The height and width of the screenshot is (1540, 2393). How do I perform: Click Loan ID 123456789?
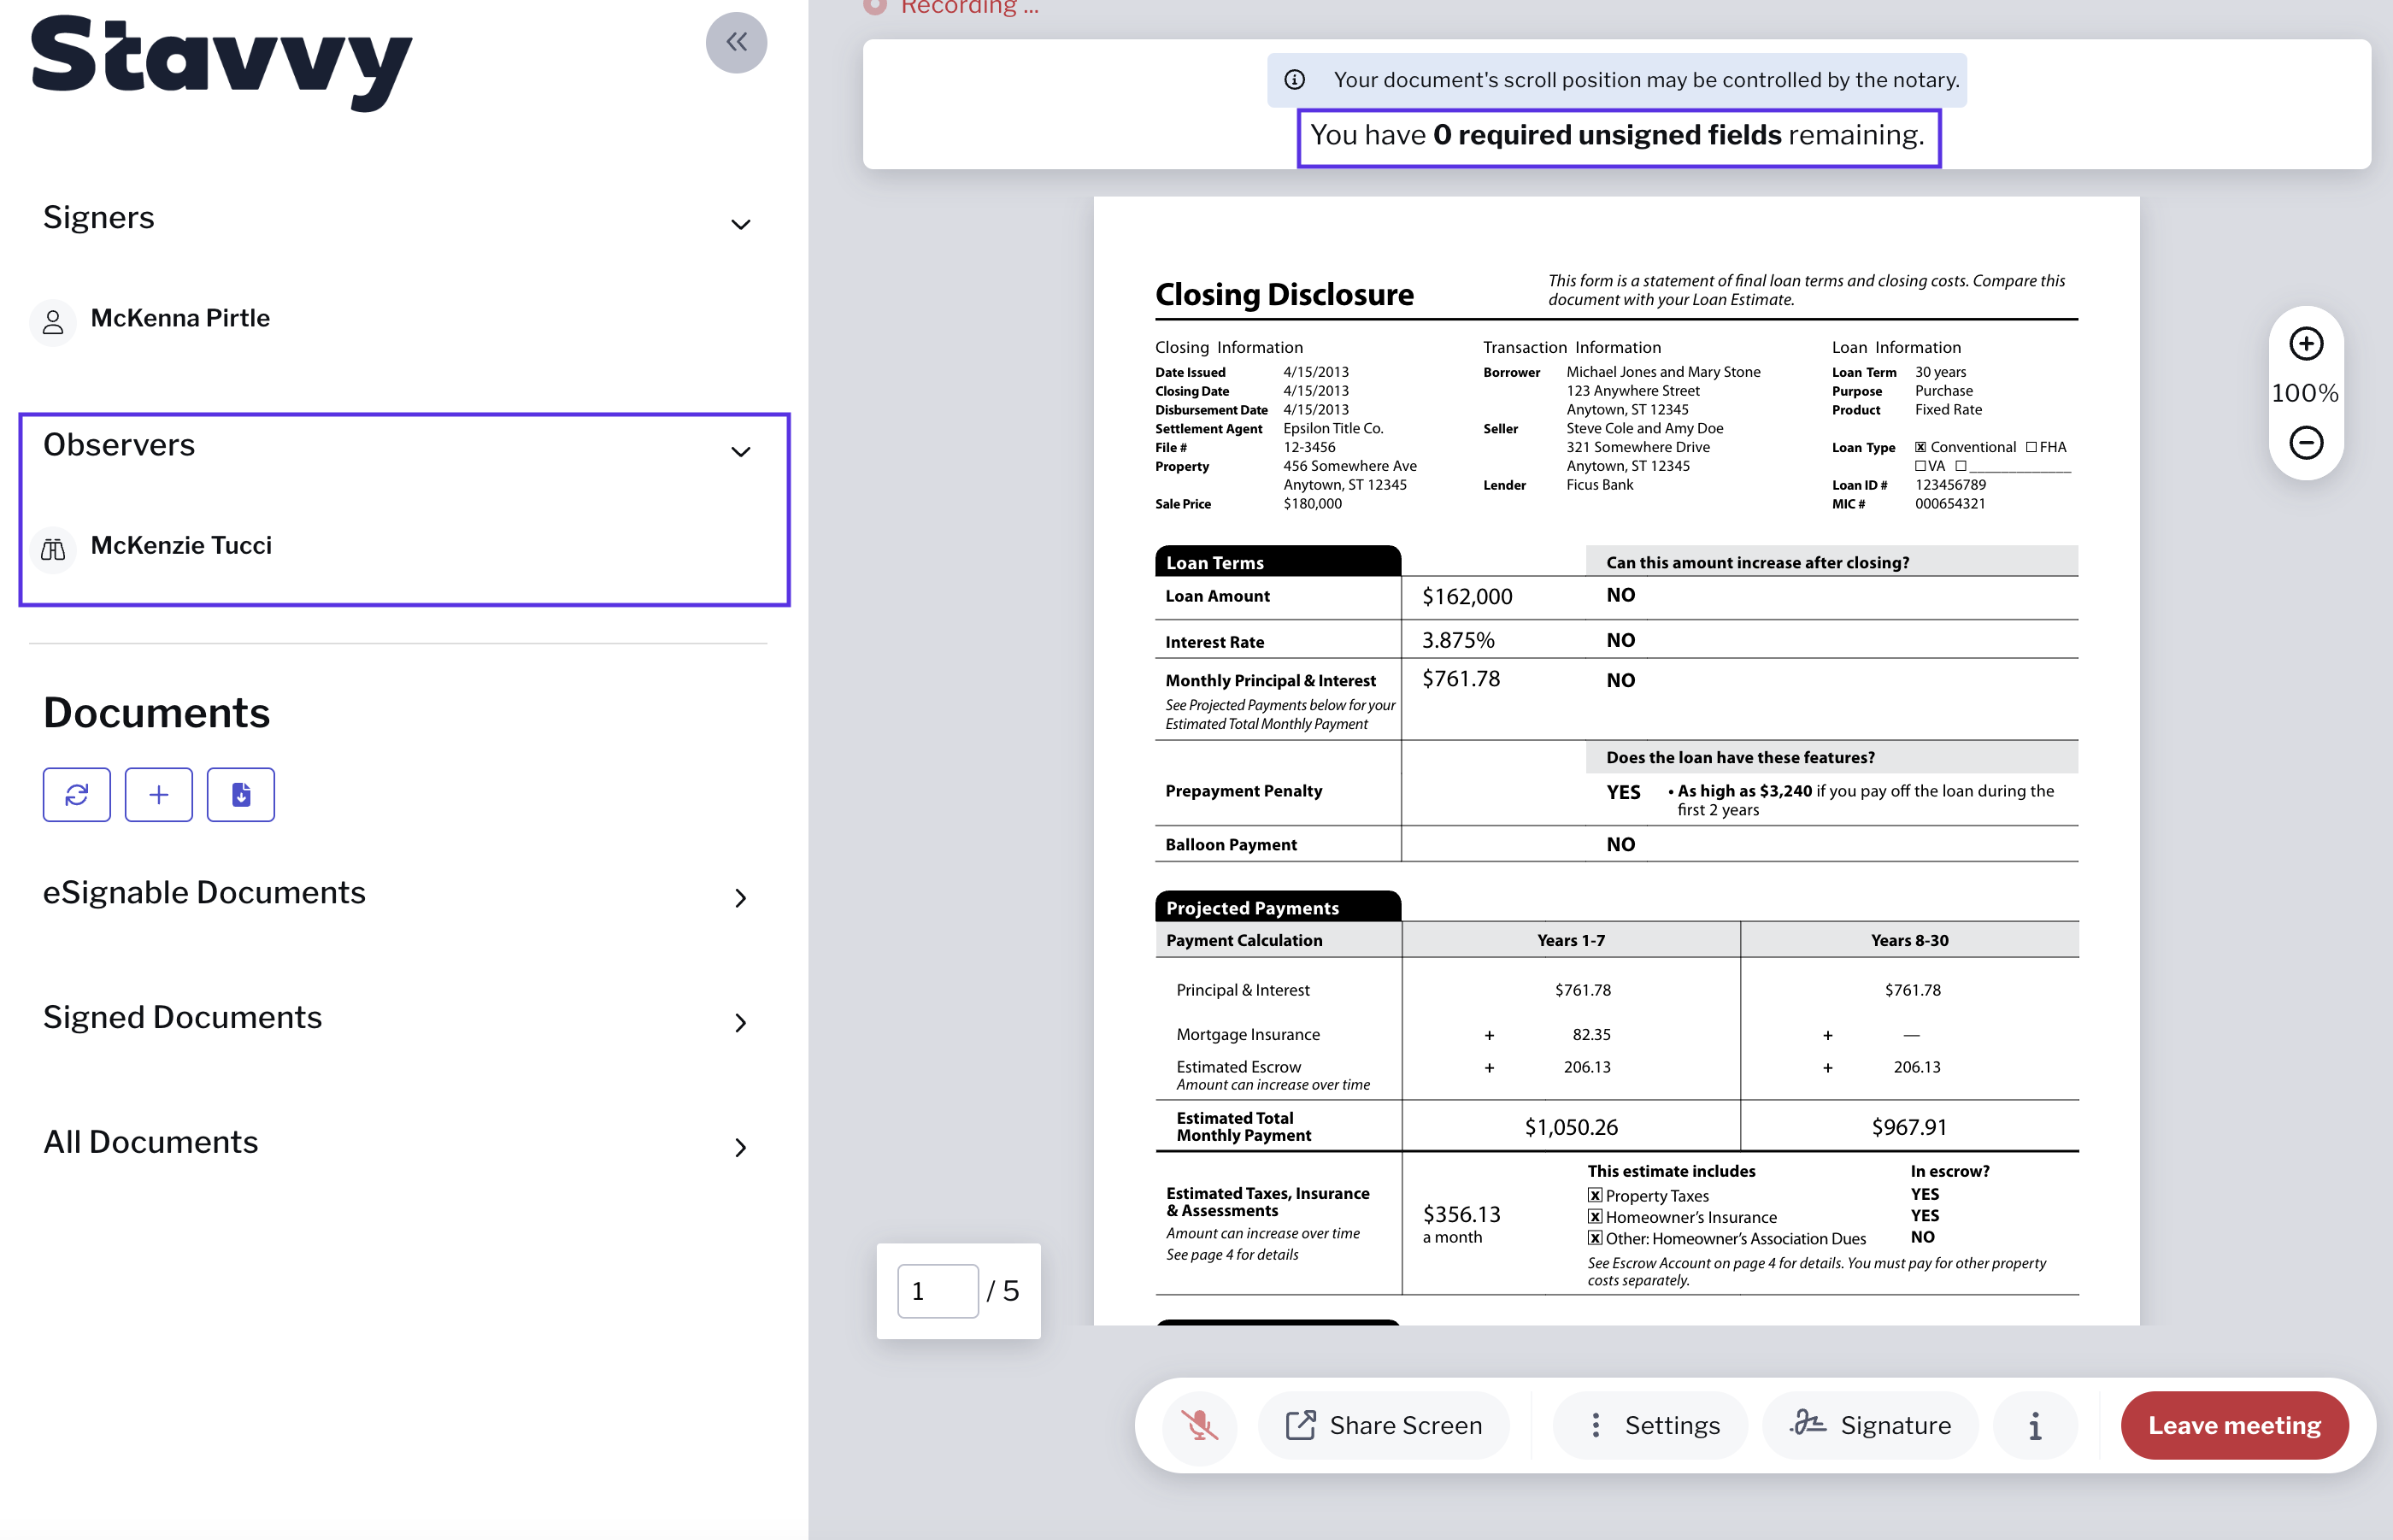coord(1950,485)
